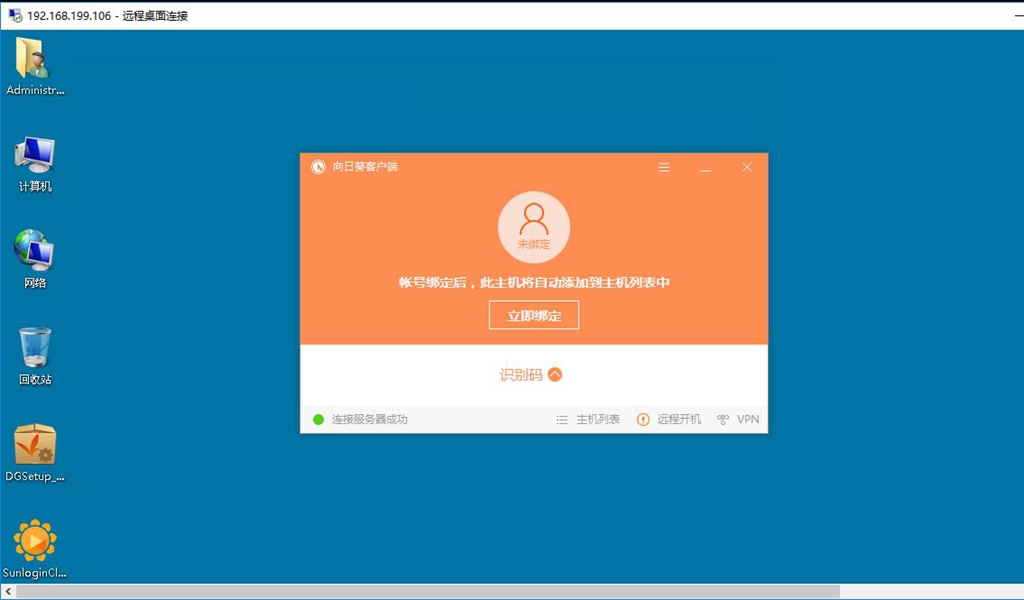Click the 立即绑定 bind account button
This screenshot has height=600, width=1024.
pyautogui.click(x=533, y=314)
